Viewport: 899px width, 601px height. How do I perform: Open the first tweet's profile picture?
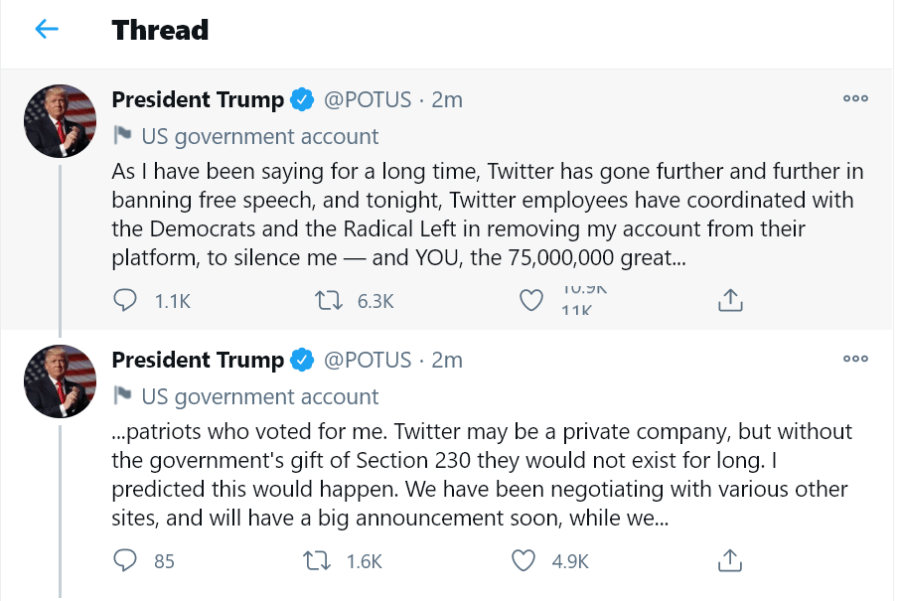click(x=60, y=122)
